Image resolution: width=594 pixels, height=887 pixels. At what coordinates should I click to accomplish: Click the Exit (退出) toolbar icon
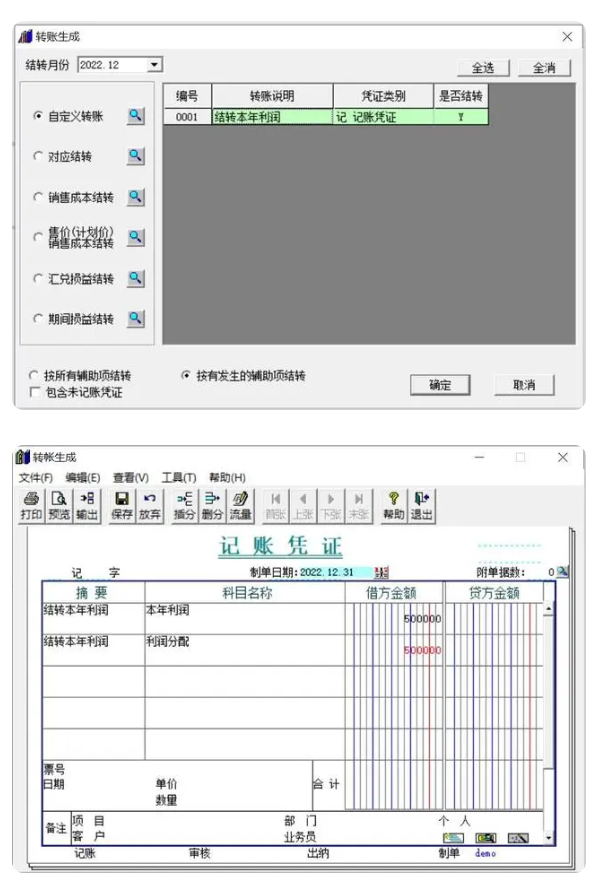pos(421,506)
